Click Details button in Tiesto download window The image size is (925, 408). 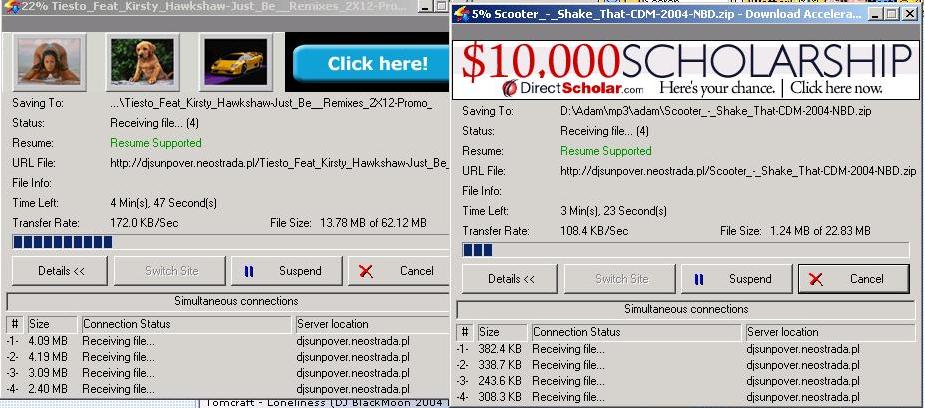tap(60, 271)
